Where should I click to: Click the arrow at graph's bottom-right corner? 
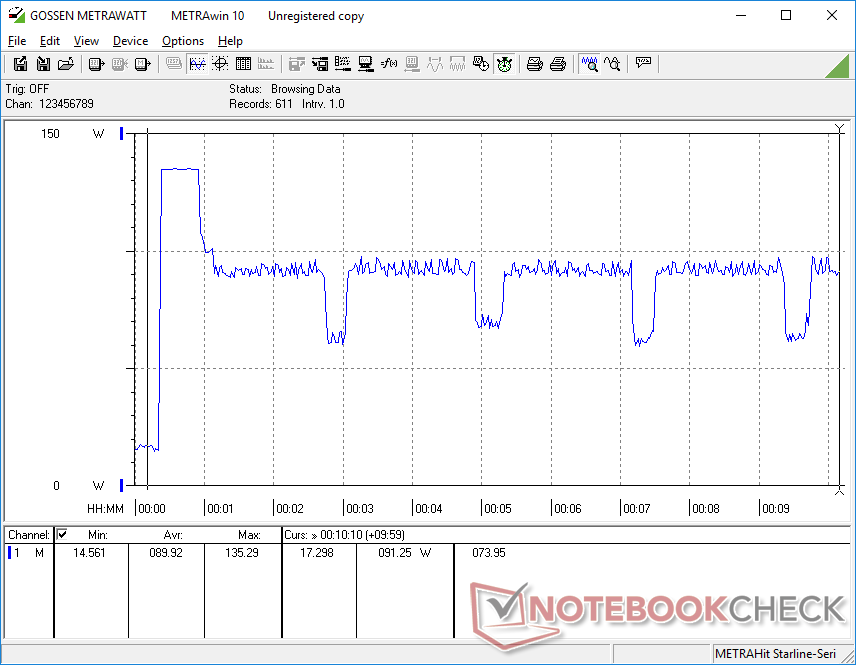pyautogui.click(x=840, y=488)
